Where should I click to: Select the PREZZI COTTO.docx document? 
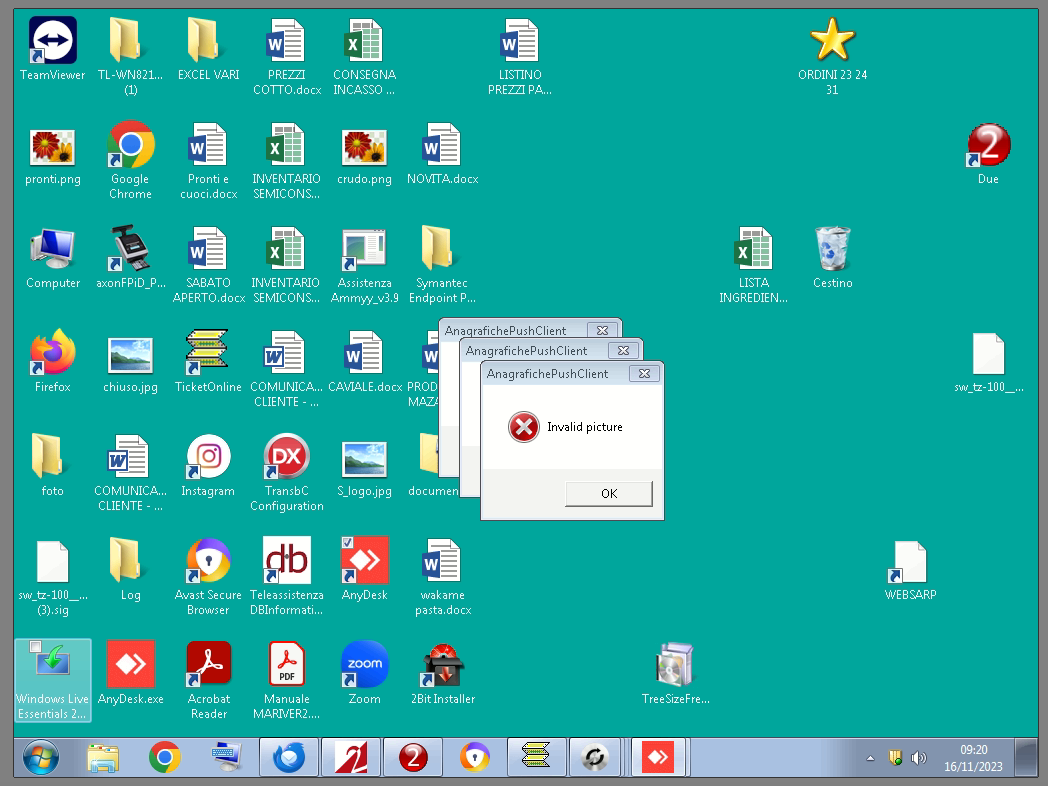point(287,57)
